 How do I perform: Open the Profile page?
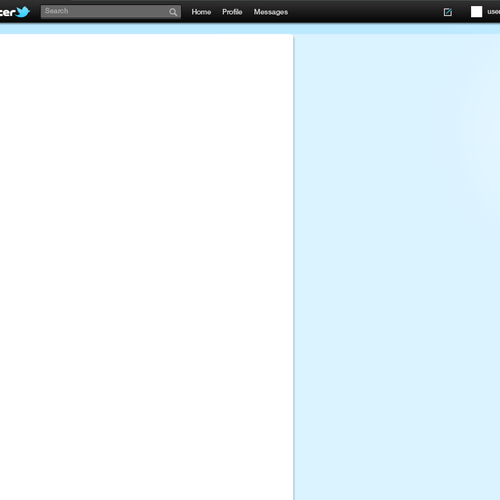point(232,12)
